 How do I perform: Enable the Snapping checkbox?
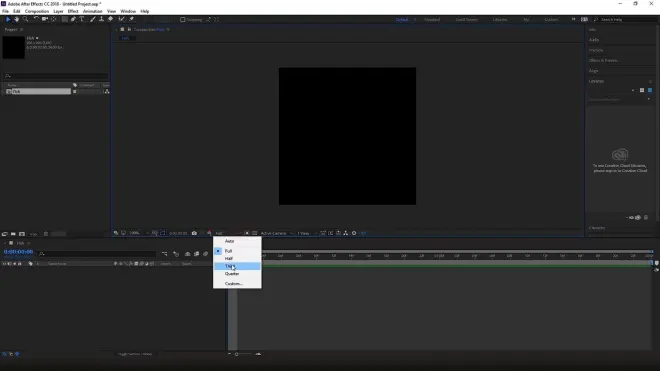pyautogui.click(x=183, y=19)
